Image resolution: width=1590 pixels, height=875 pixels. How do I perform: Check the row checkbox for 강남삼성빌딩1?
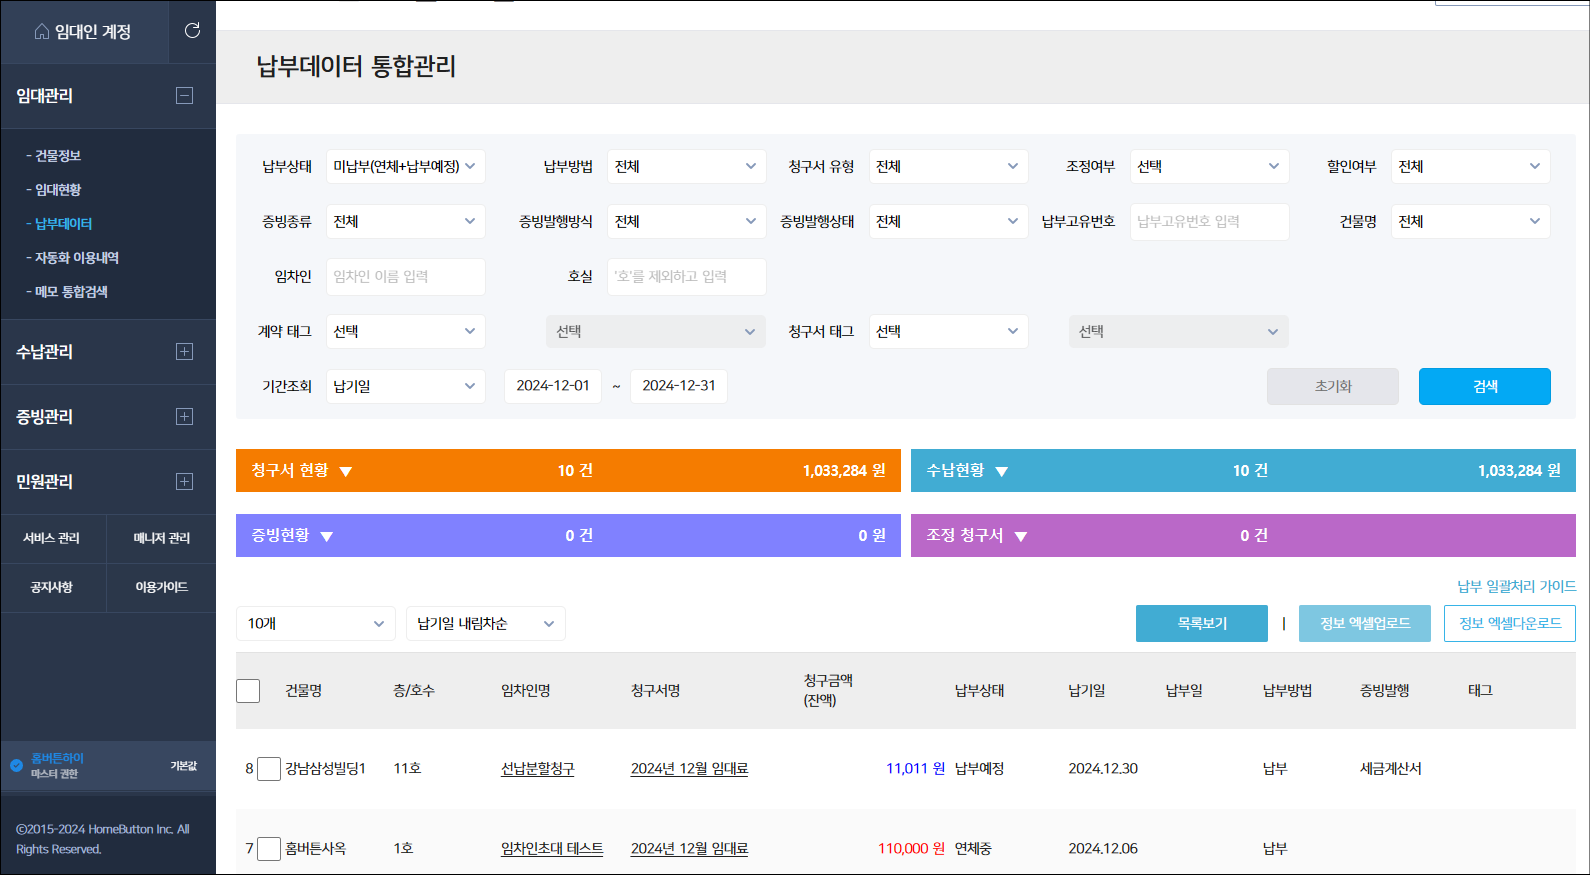(x=269, y=769)
